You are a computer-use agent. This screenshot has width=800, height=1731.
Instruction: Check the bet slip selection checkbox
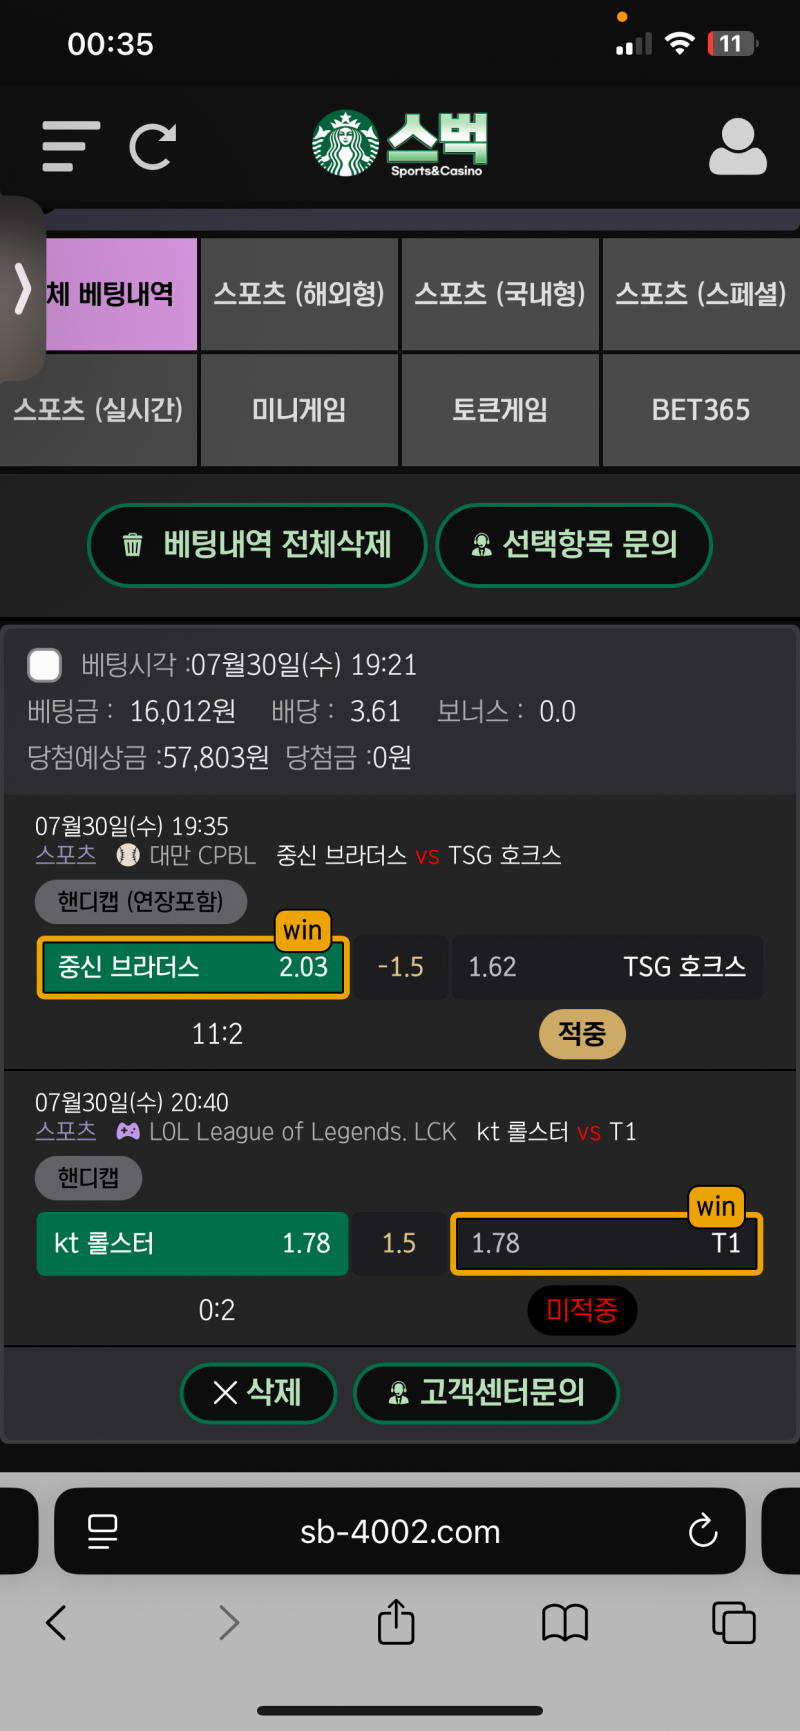pyautogui.click(x=45, y=665)
